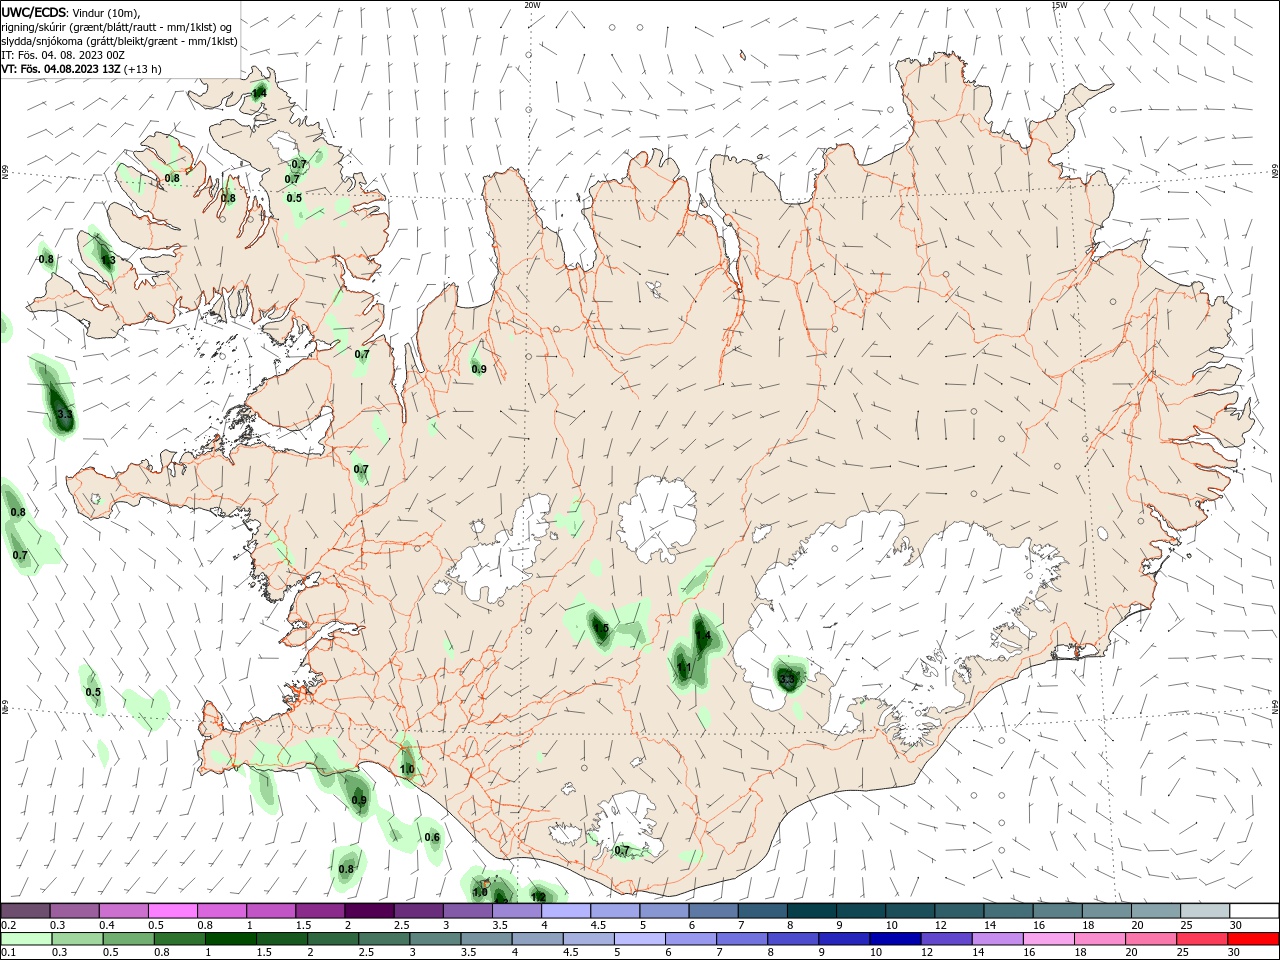Select the 2.3 rainfall value on the glacier
This screenshot has height=960, width=1280.
point(786,680)
